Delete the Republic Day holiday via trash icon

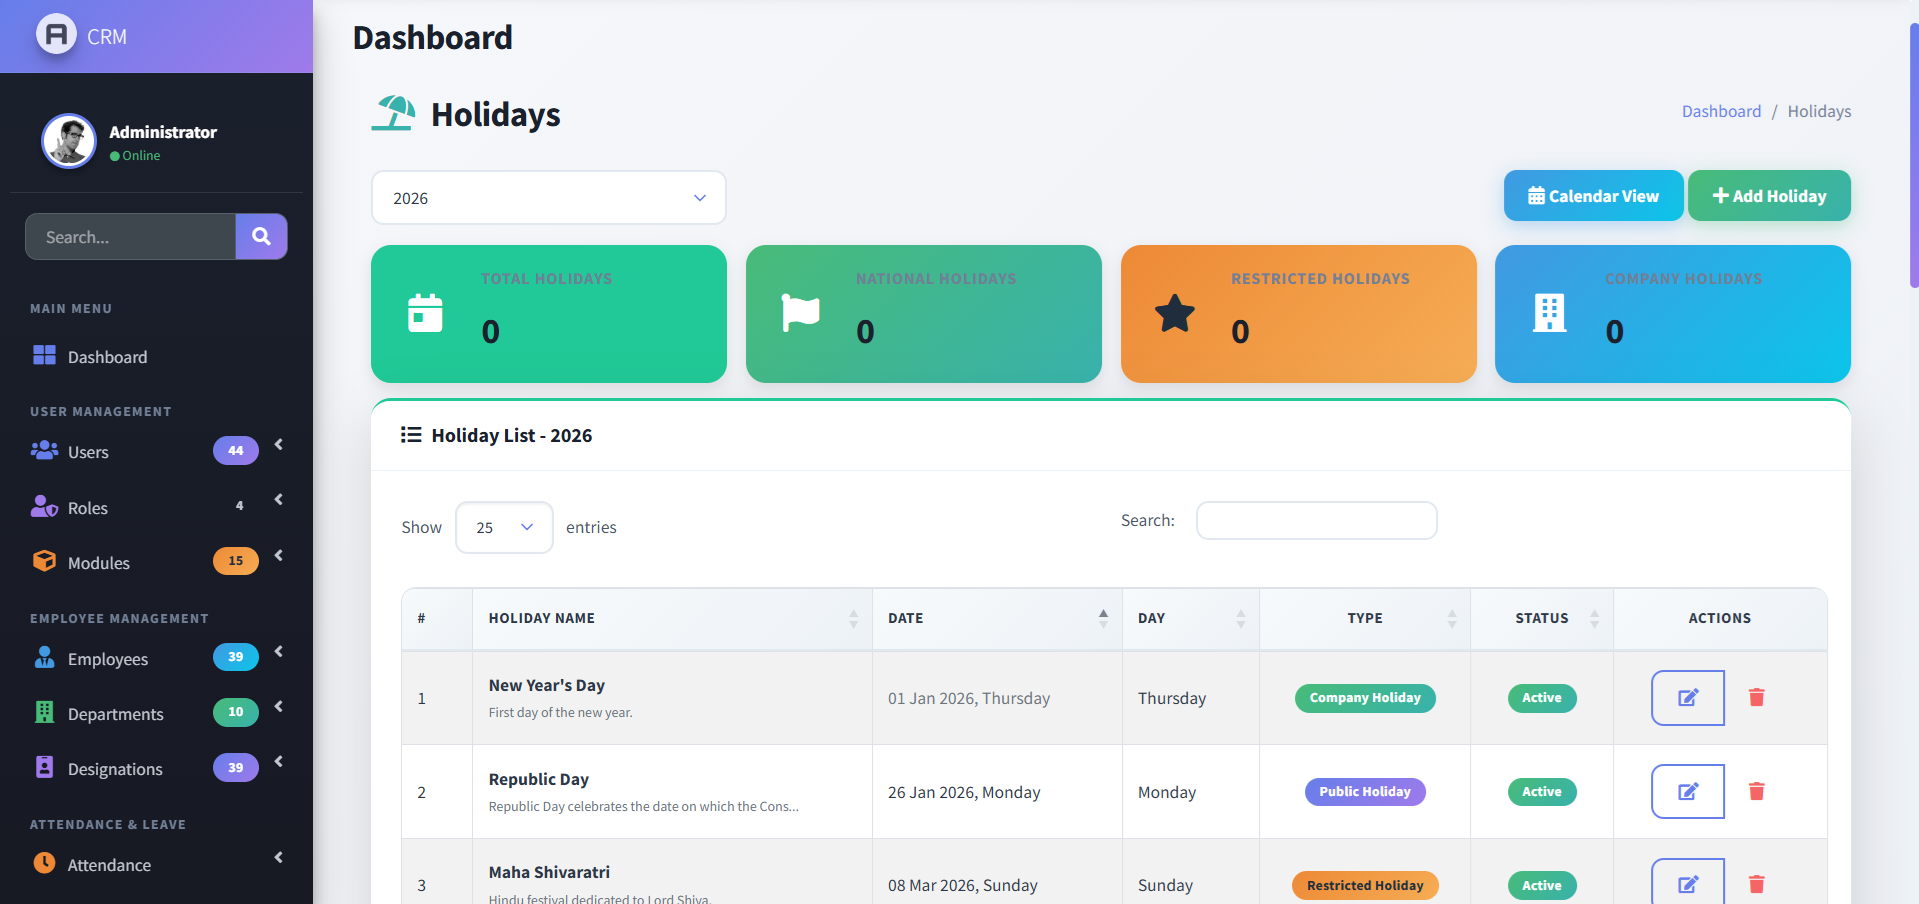click(x=1756, y=792)
